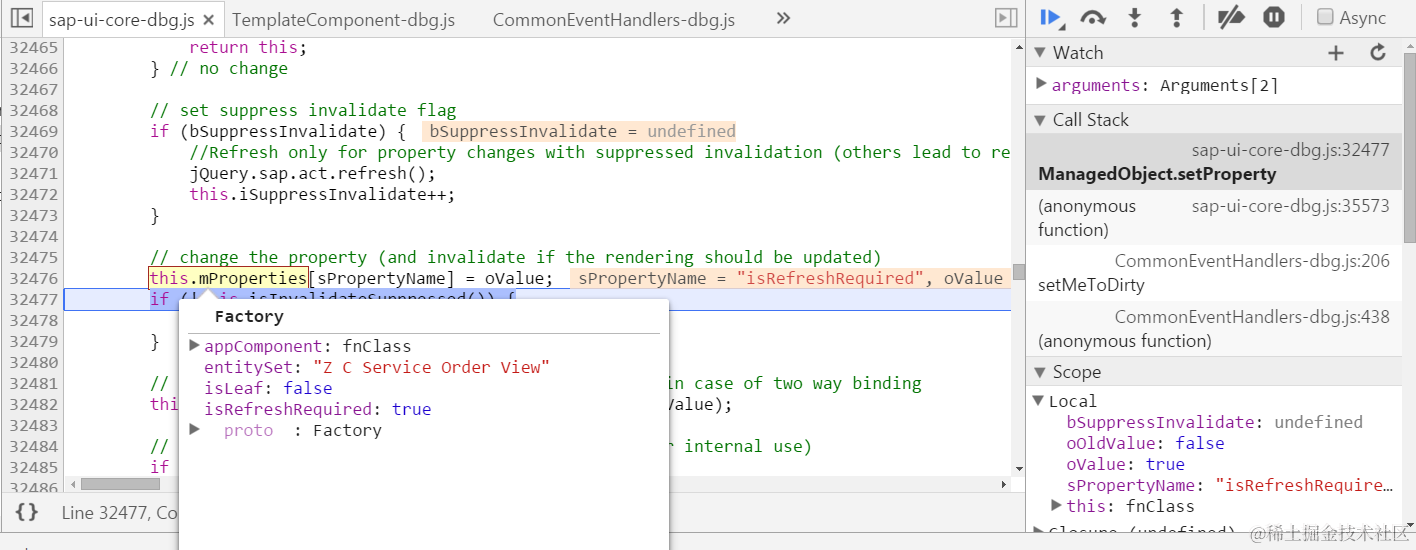Open the sap-ui-core-dbg.js:32477 source link
1416x550 pixels.
point(1290,150)
